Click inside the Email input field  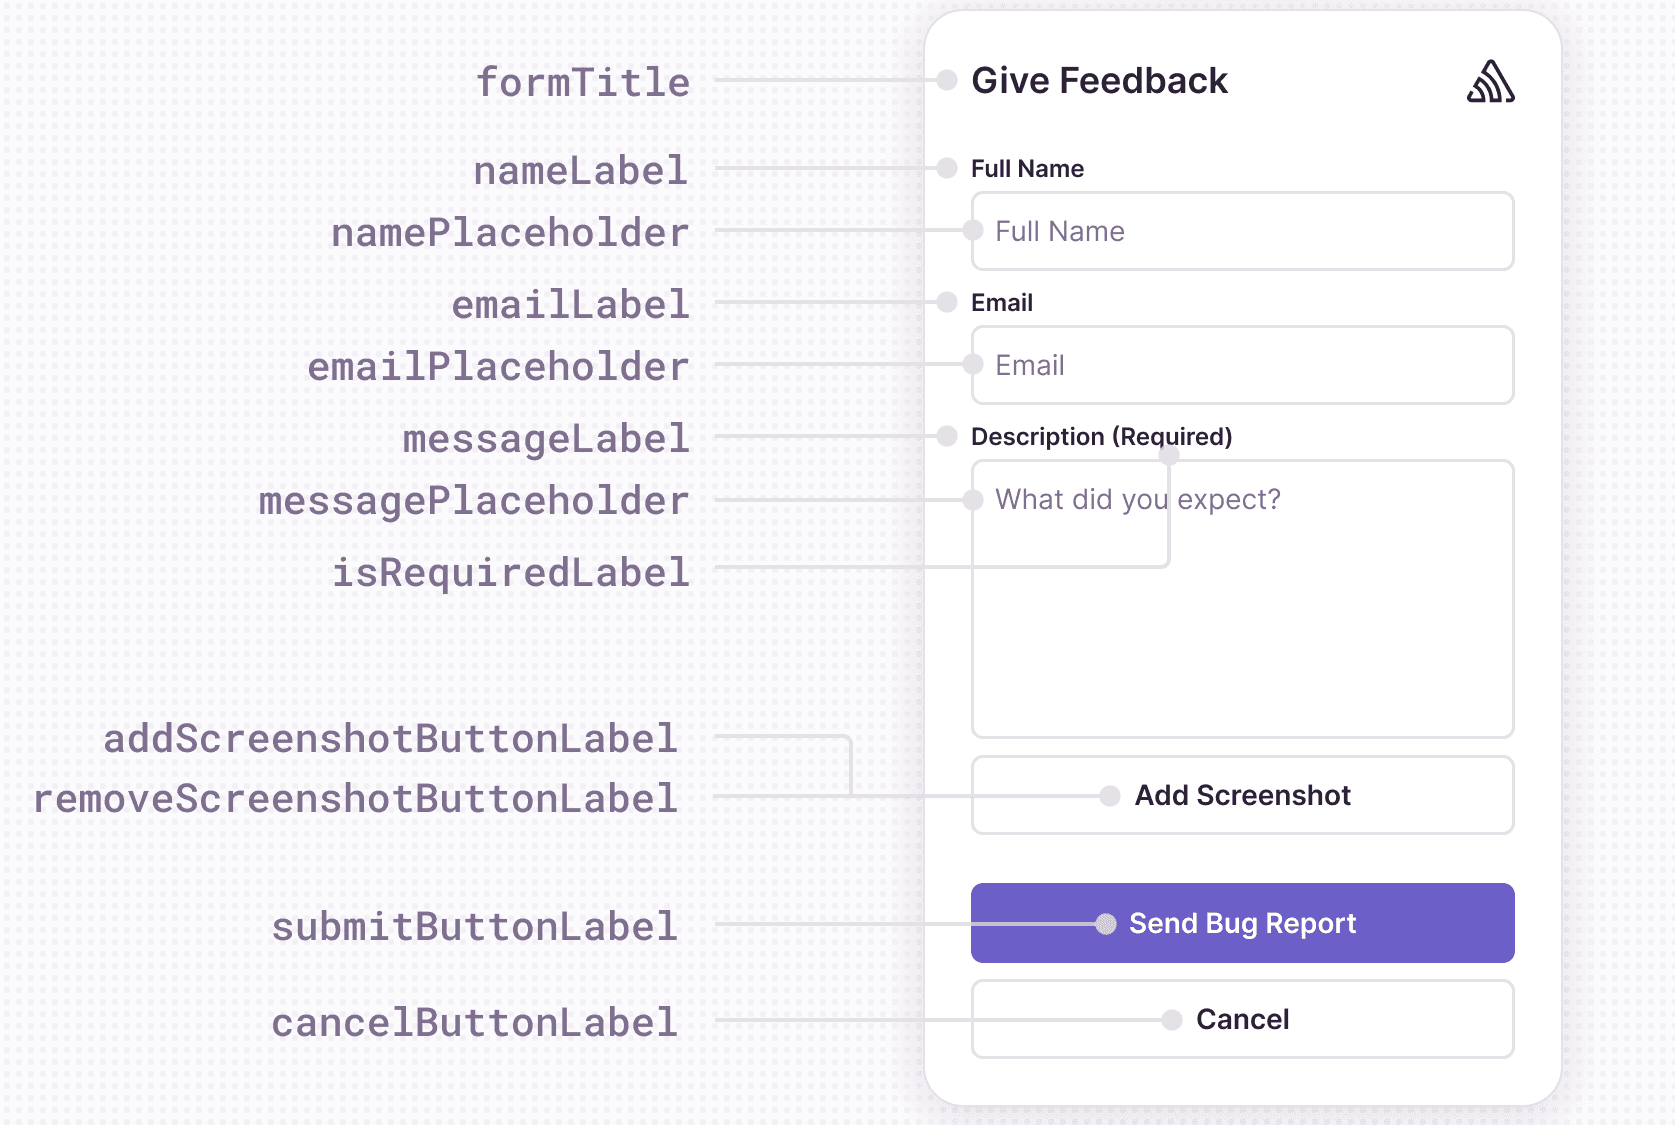(1242, 365)
